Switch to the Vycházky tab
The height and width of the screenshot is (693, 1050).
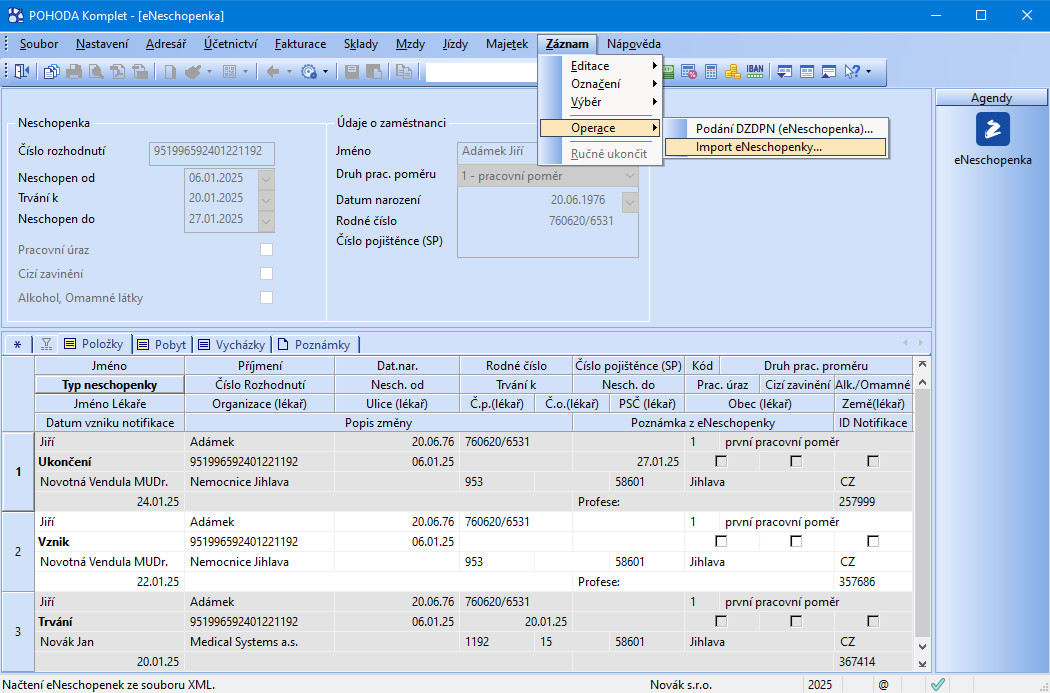[232, 344]
